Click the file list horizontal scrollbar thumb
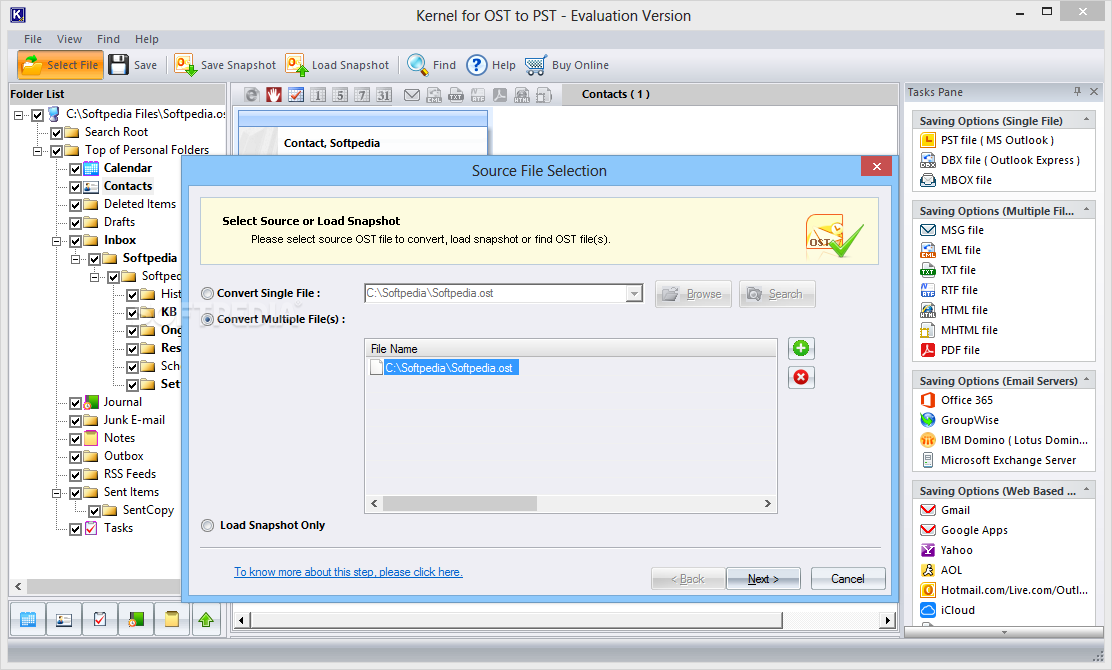Image resolution: width=1112 pixels, height=670 pixels. tap(460, 503)
